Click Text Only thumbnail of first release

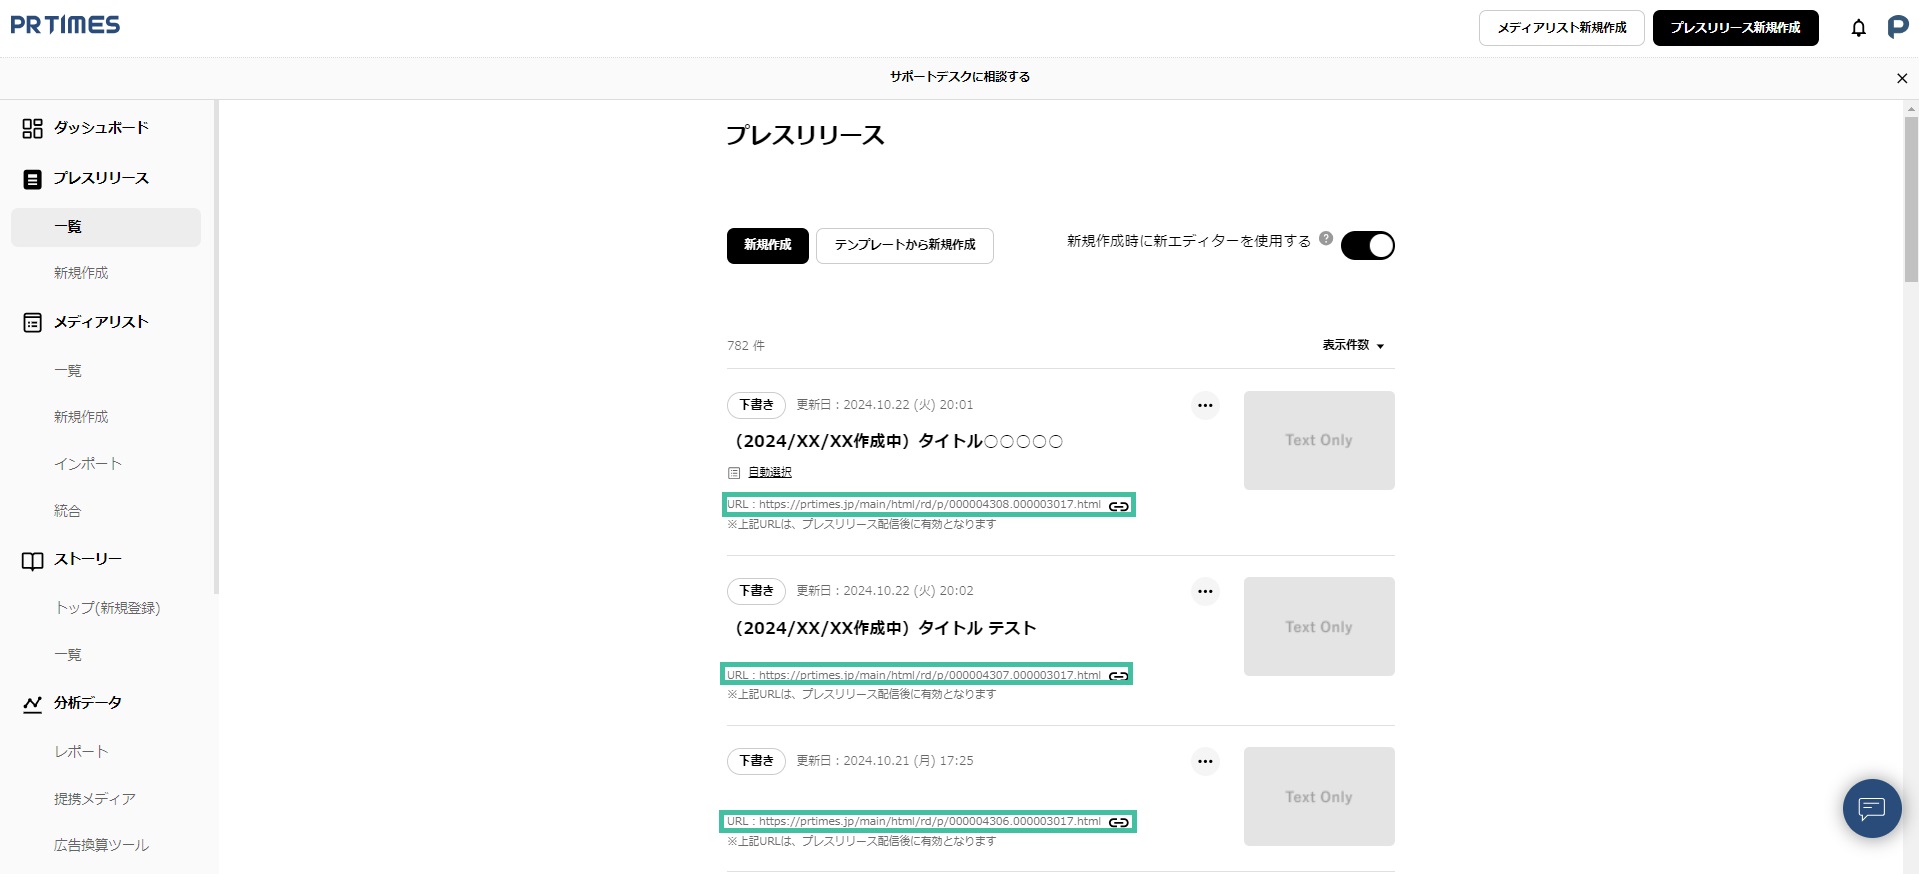(1318, 440)
